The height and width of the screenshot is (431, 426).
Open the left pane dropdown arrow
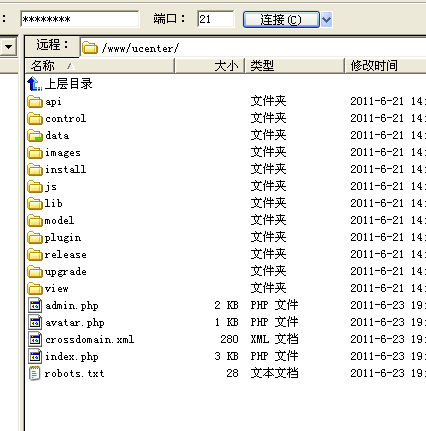point(8,47)
